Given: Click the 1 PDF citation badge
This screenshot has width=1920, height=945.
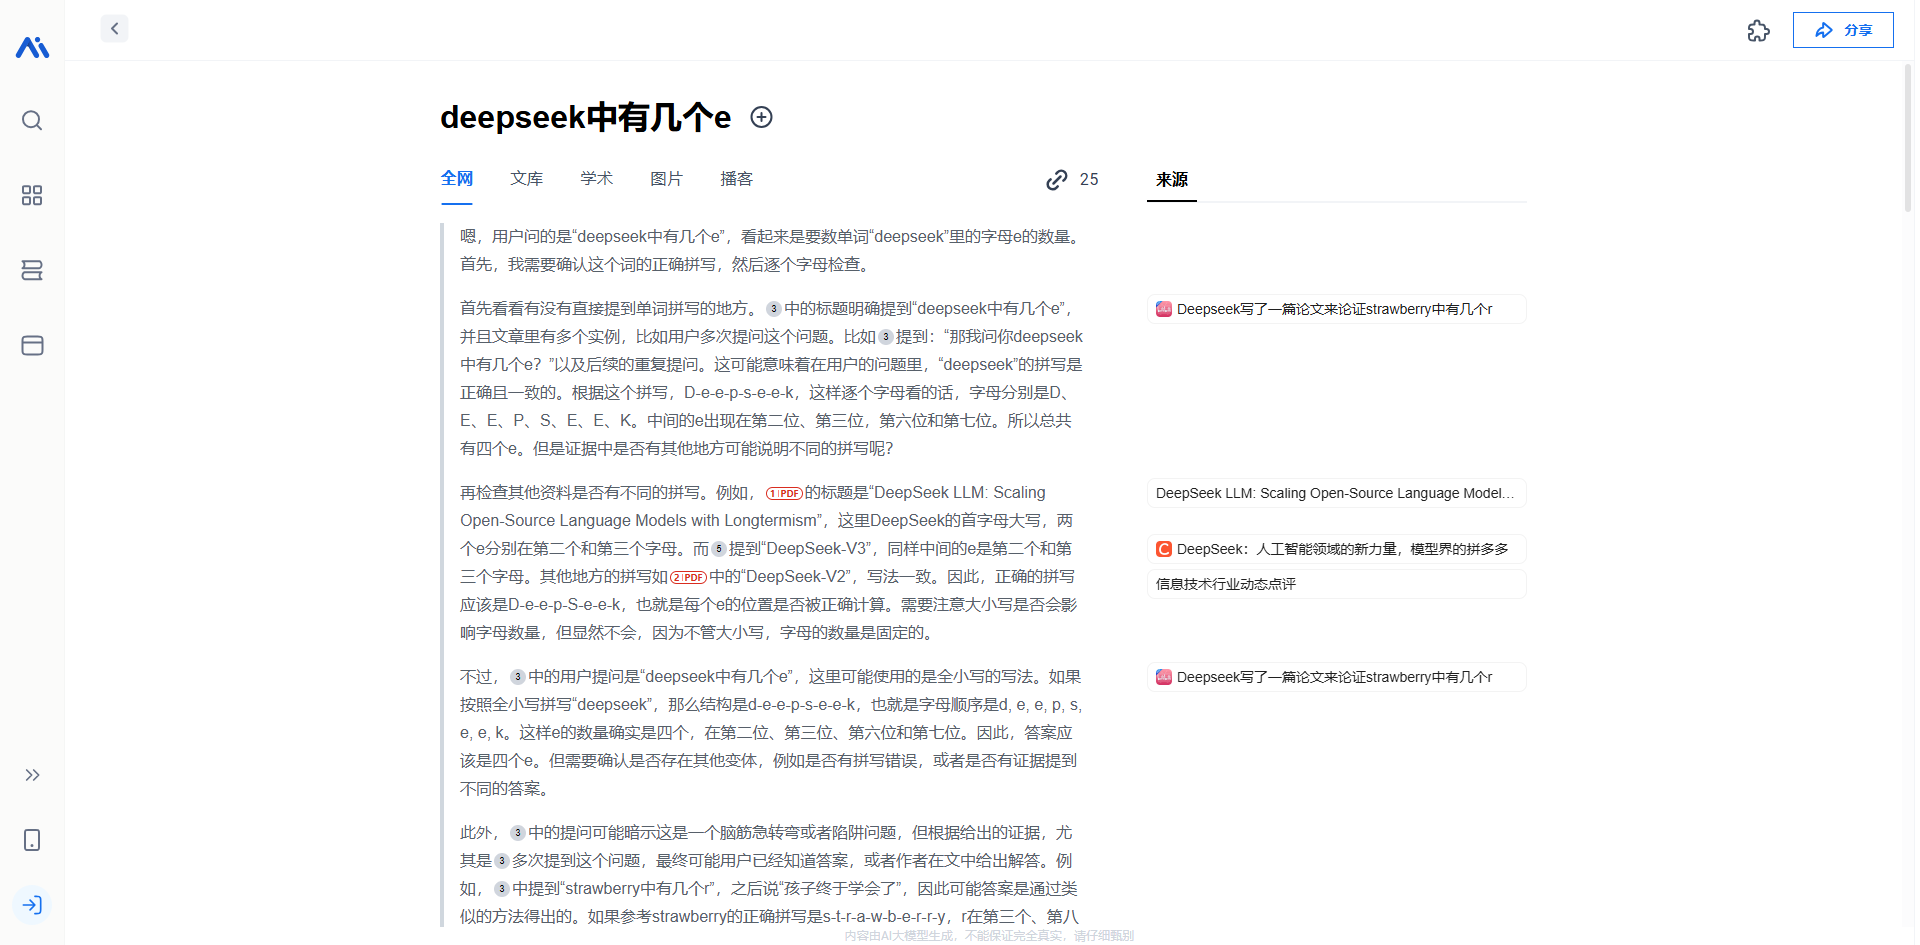Looking at the screenshot, I should [784, 493].
